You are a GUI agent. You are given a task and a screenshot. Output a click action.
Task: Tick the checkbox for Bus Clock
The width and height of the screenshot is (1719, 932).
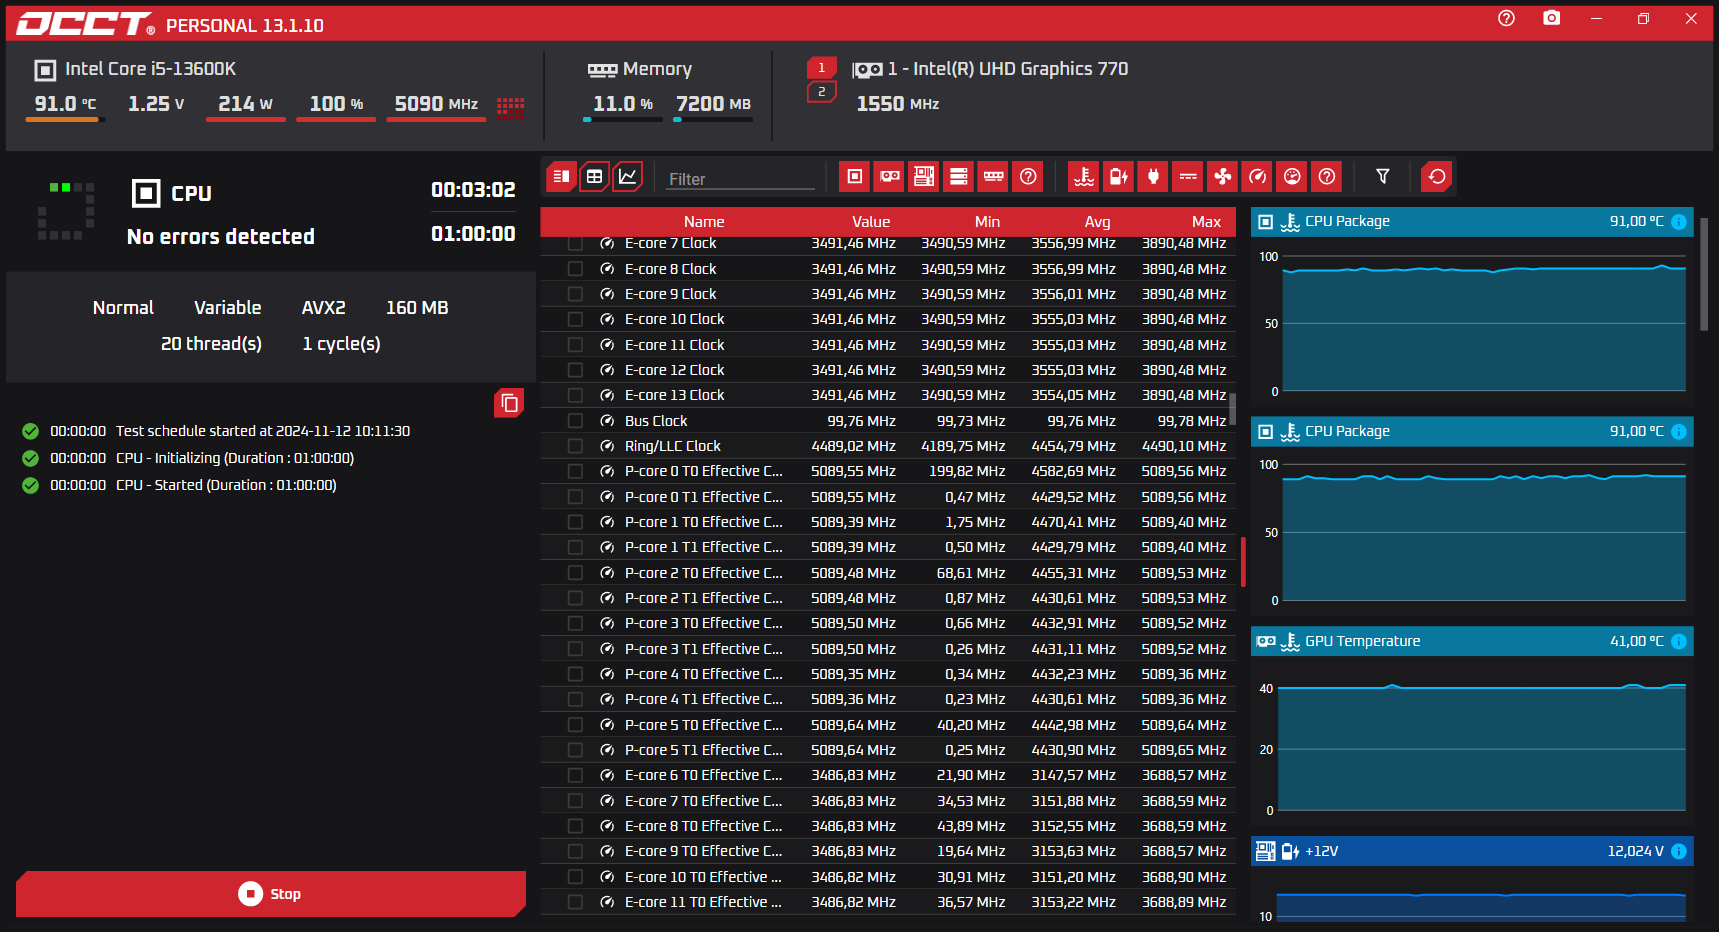[x=575, y=421]
